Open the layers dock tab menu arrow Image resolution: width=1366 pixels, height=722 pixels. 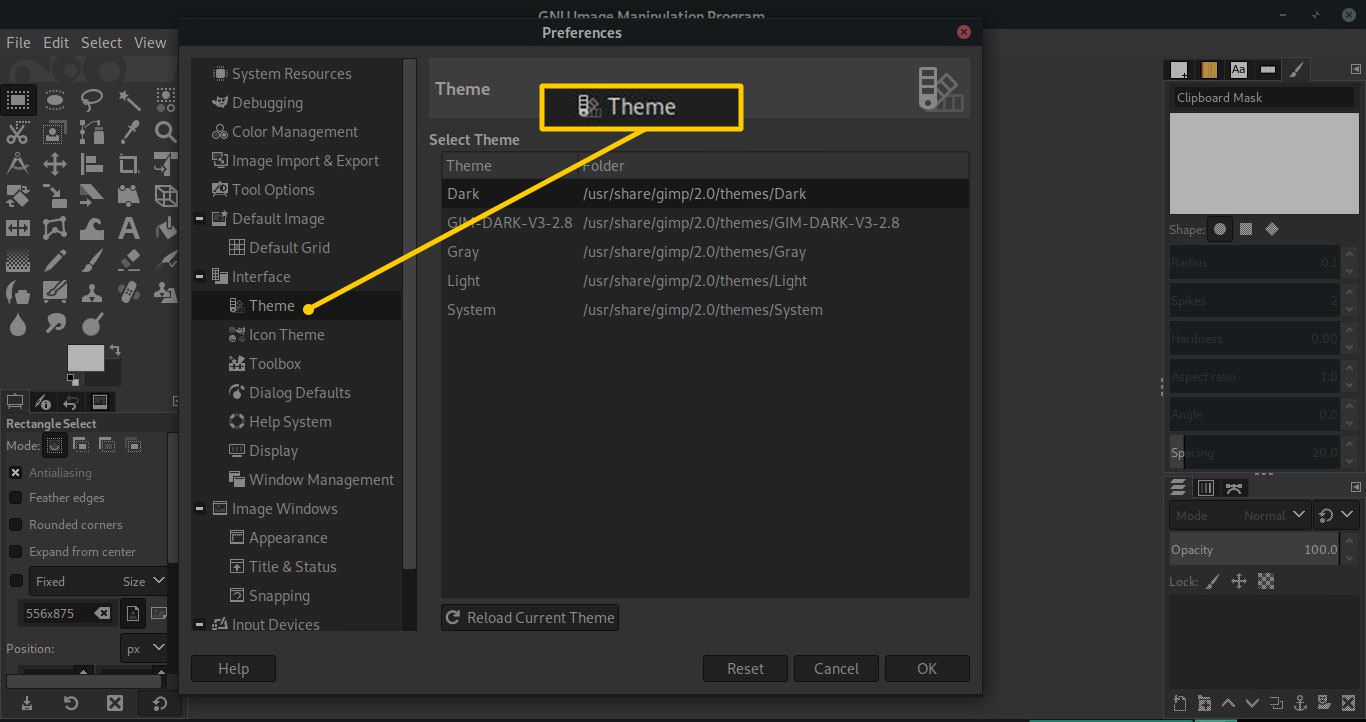1356,487
